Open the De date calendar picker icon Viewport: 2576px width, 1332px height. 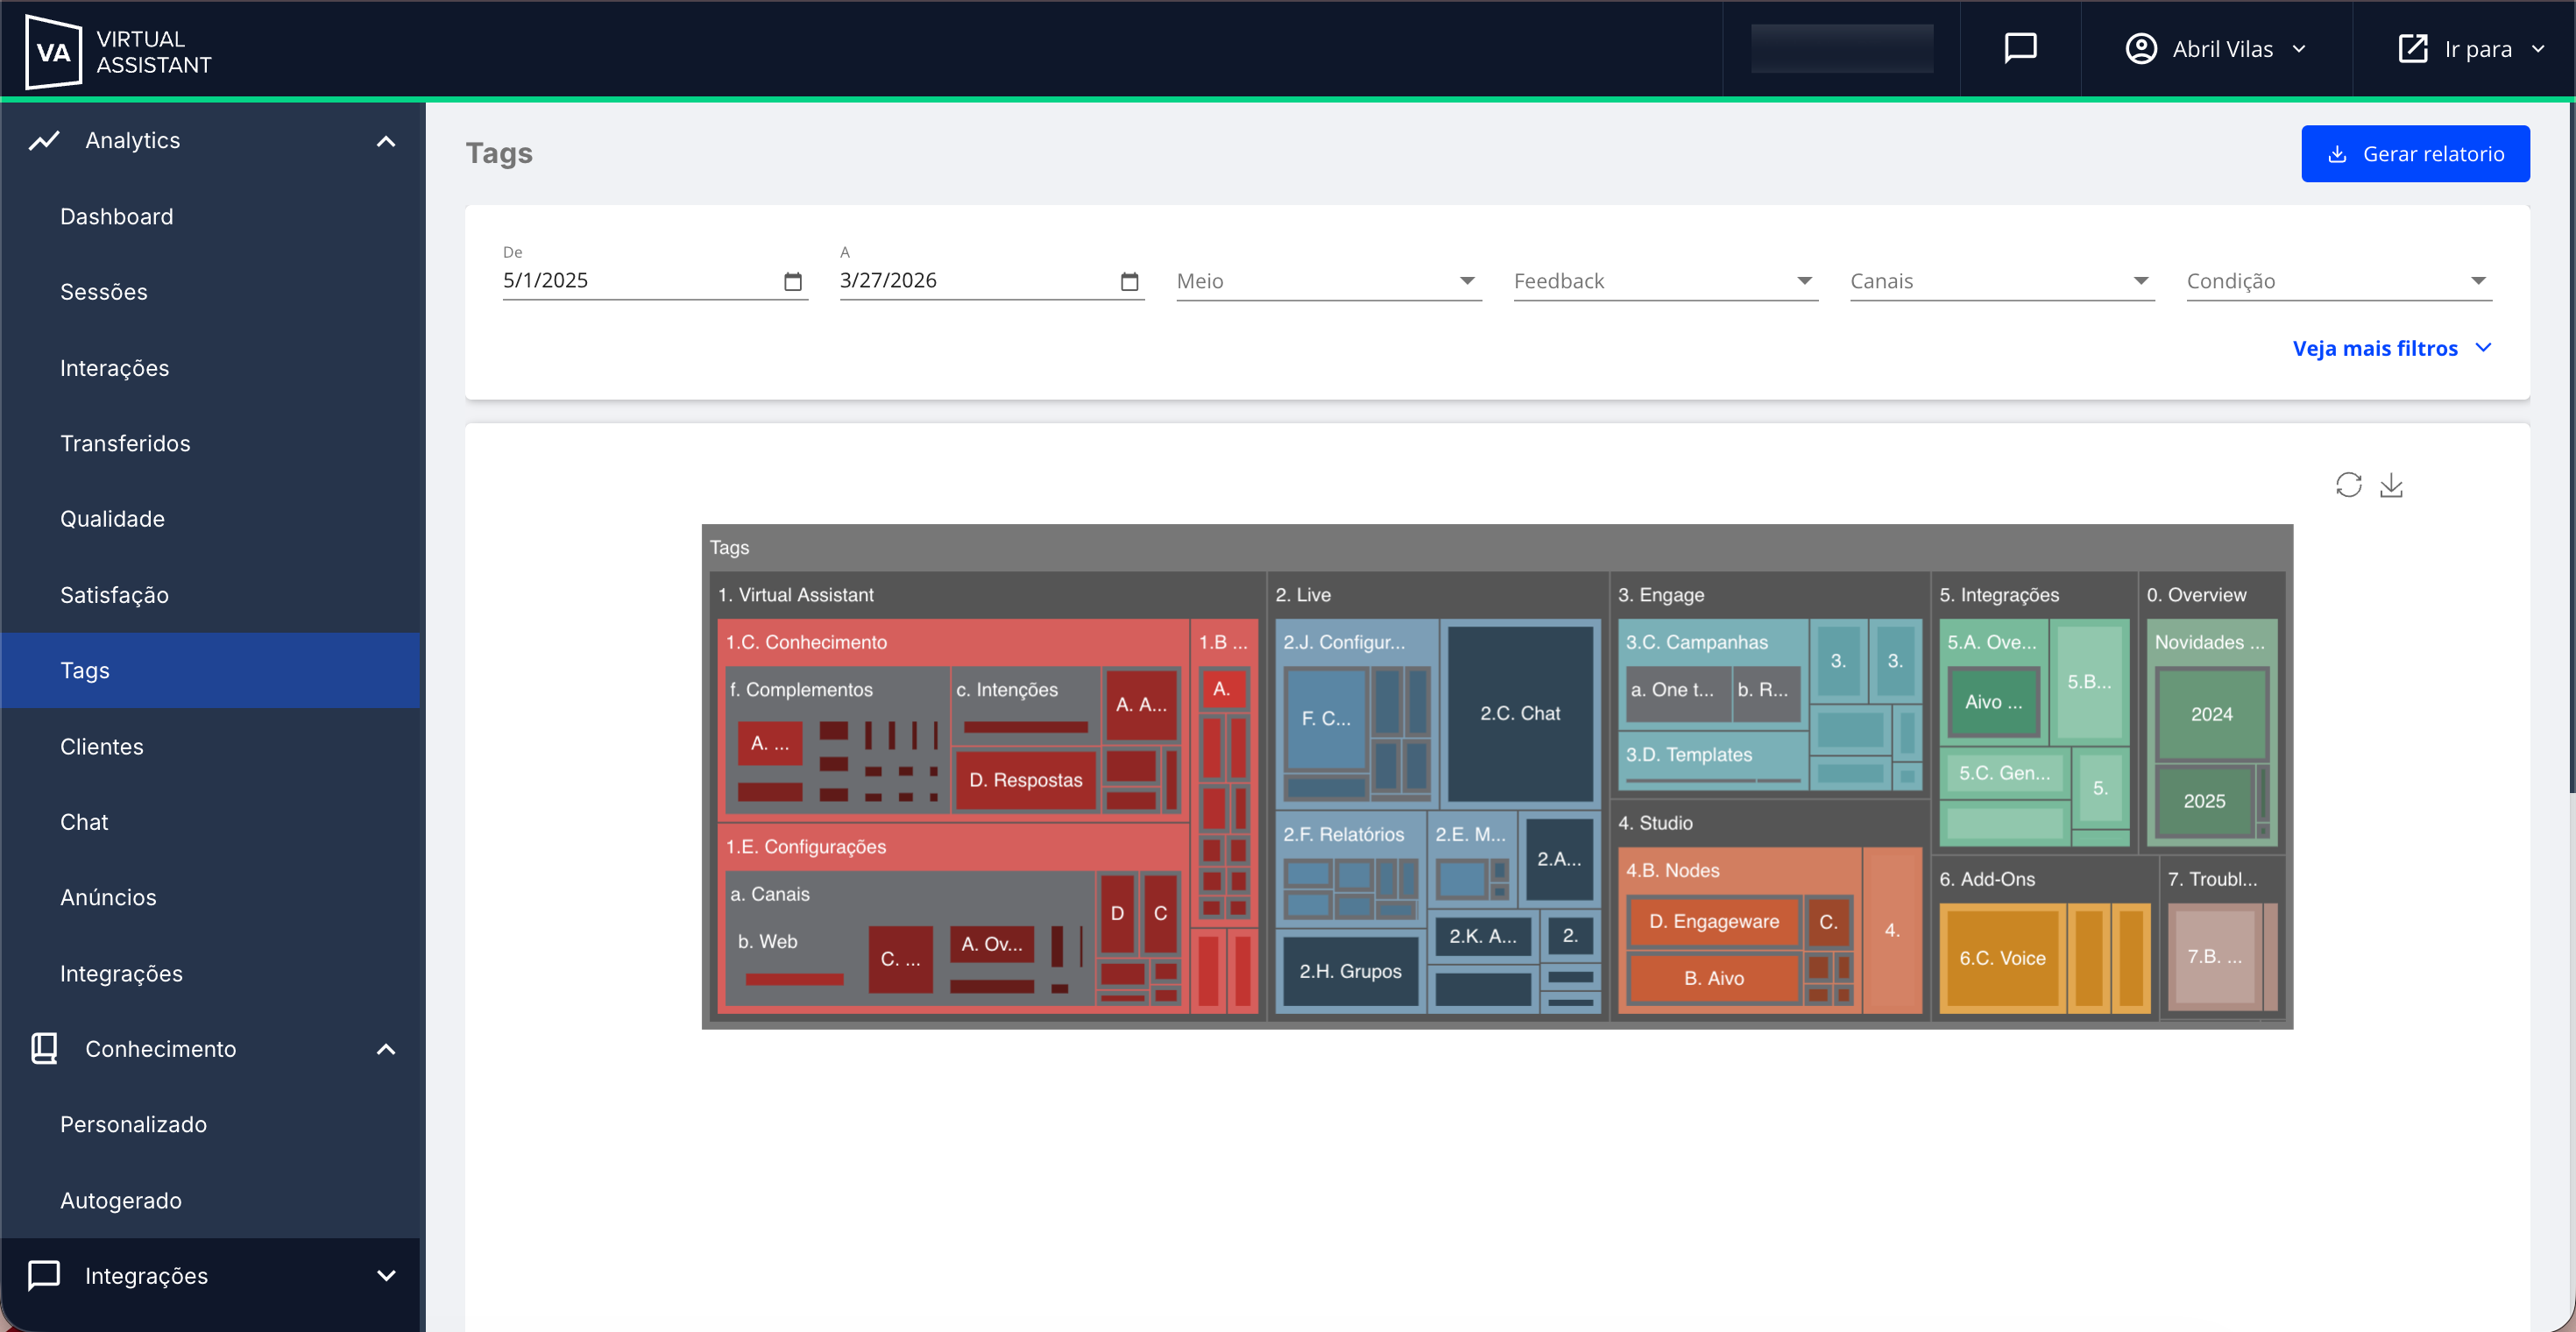[x=793, y=281]
